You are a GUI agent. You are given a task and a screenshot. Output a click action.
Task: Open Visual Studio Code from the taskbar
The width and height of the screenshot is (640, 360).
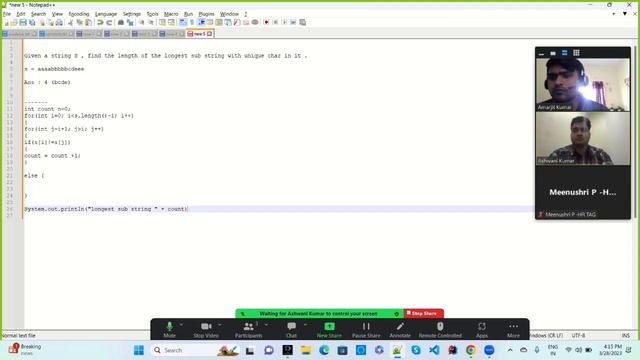(434, 350)
